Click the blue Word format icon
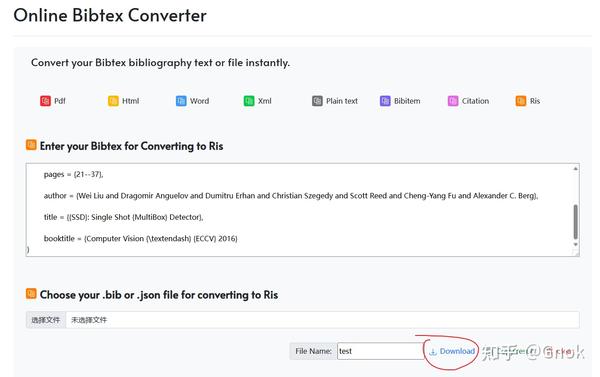This screenshot has width=600, height=377. click(181, 101)
